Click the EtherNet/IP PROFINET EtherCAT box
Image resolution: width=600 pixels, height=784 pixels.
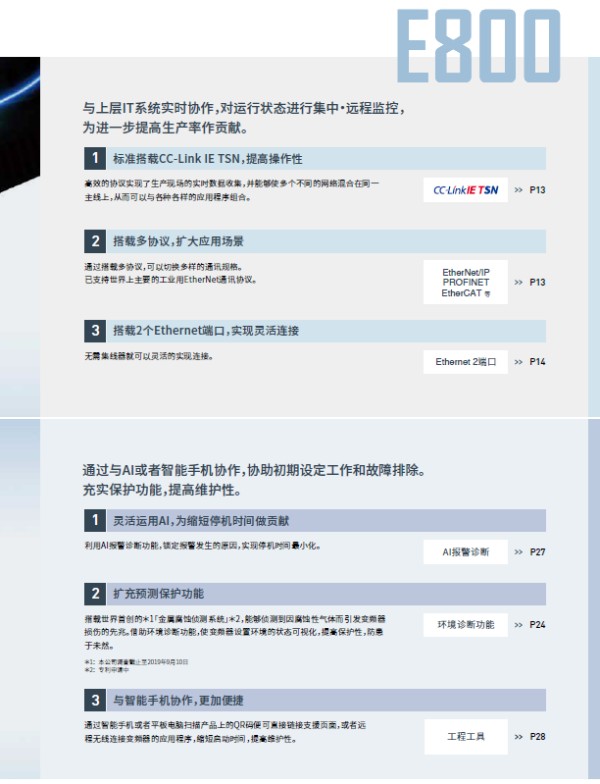(465, 282)
